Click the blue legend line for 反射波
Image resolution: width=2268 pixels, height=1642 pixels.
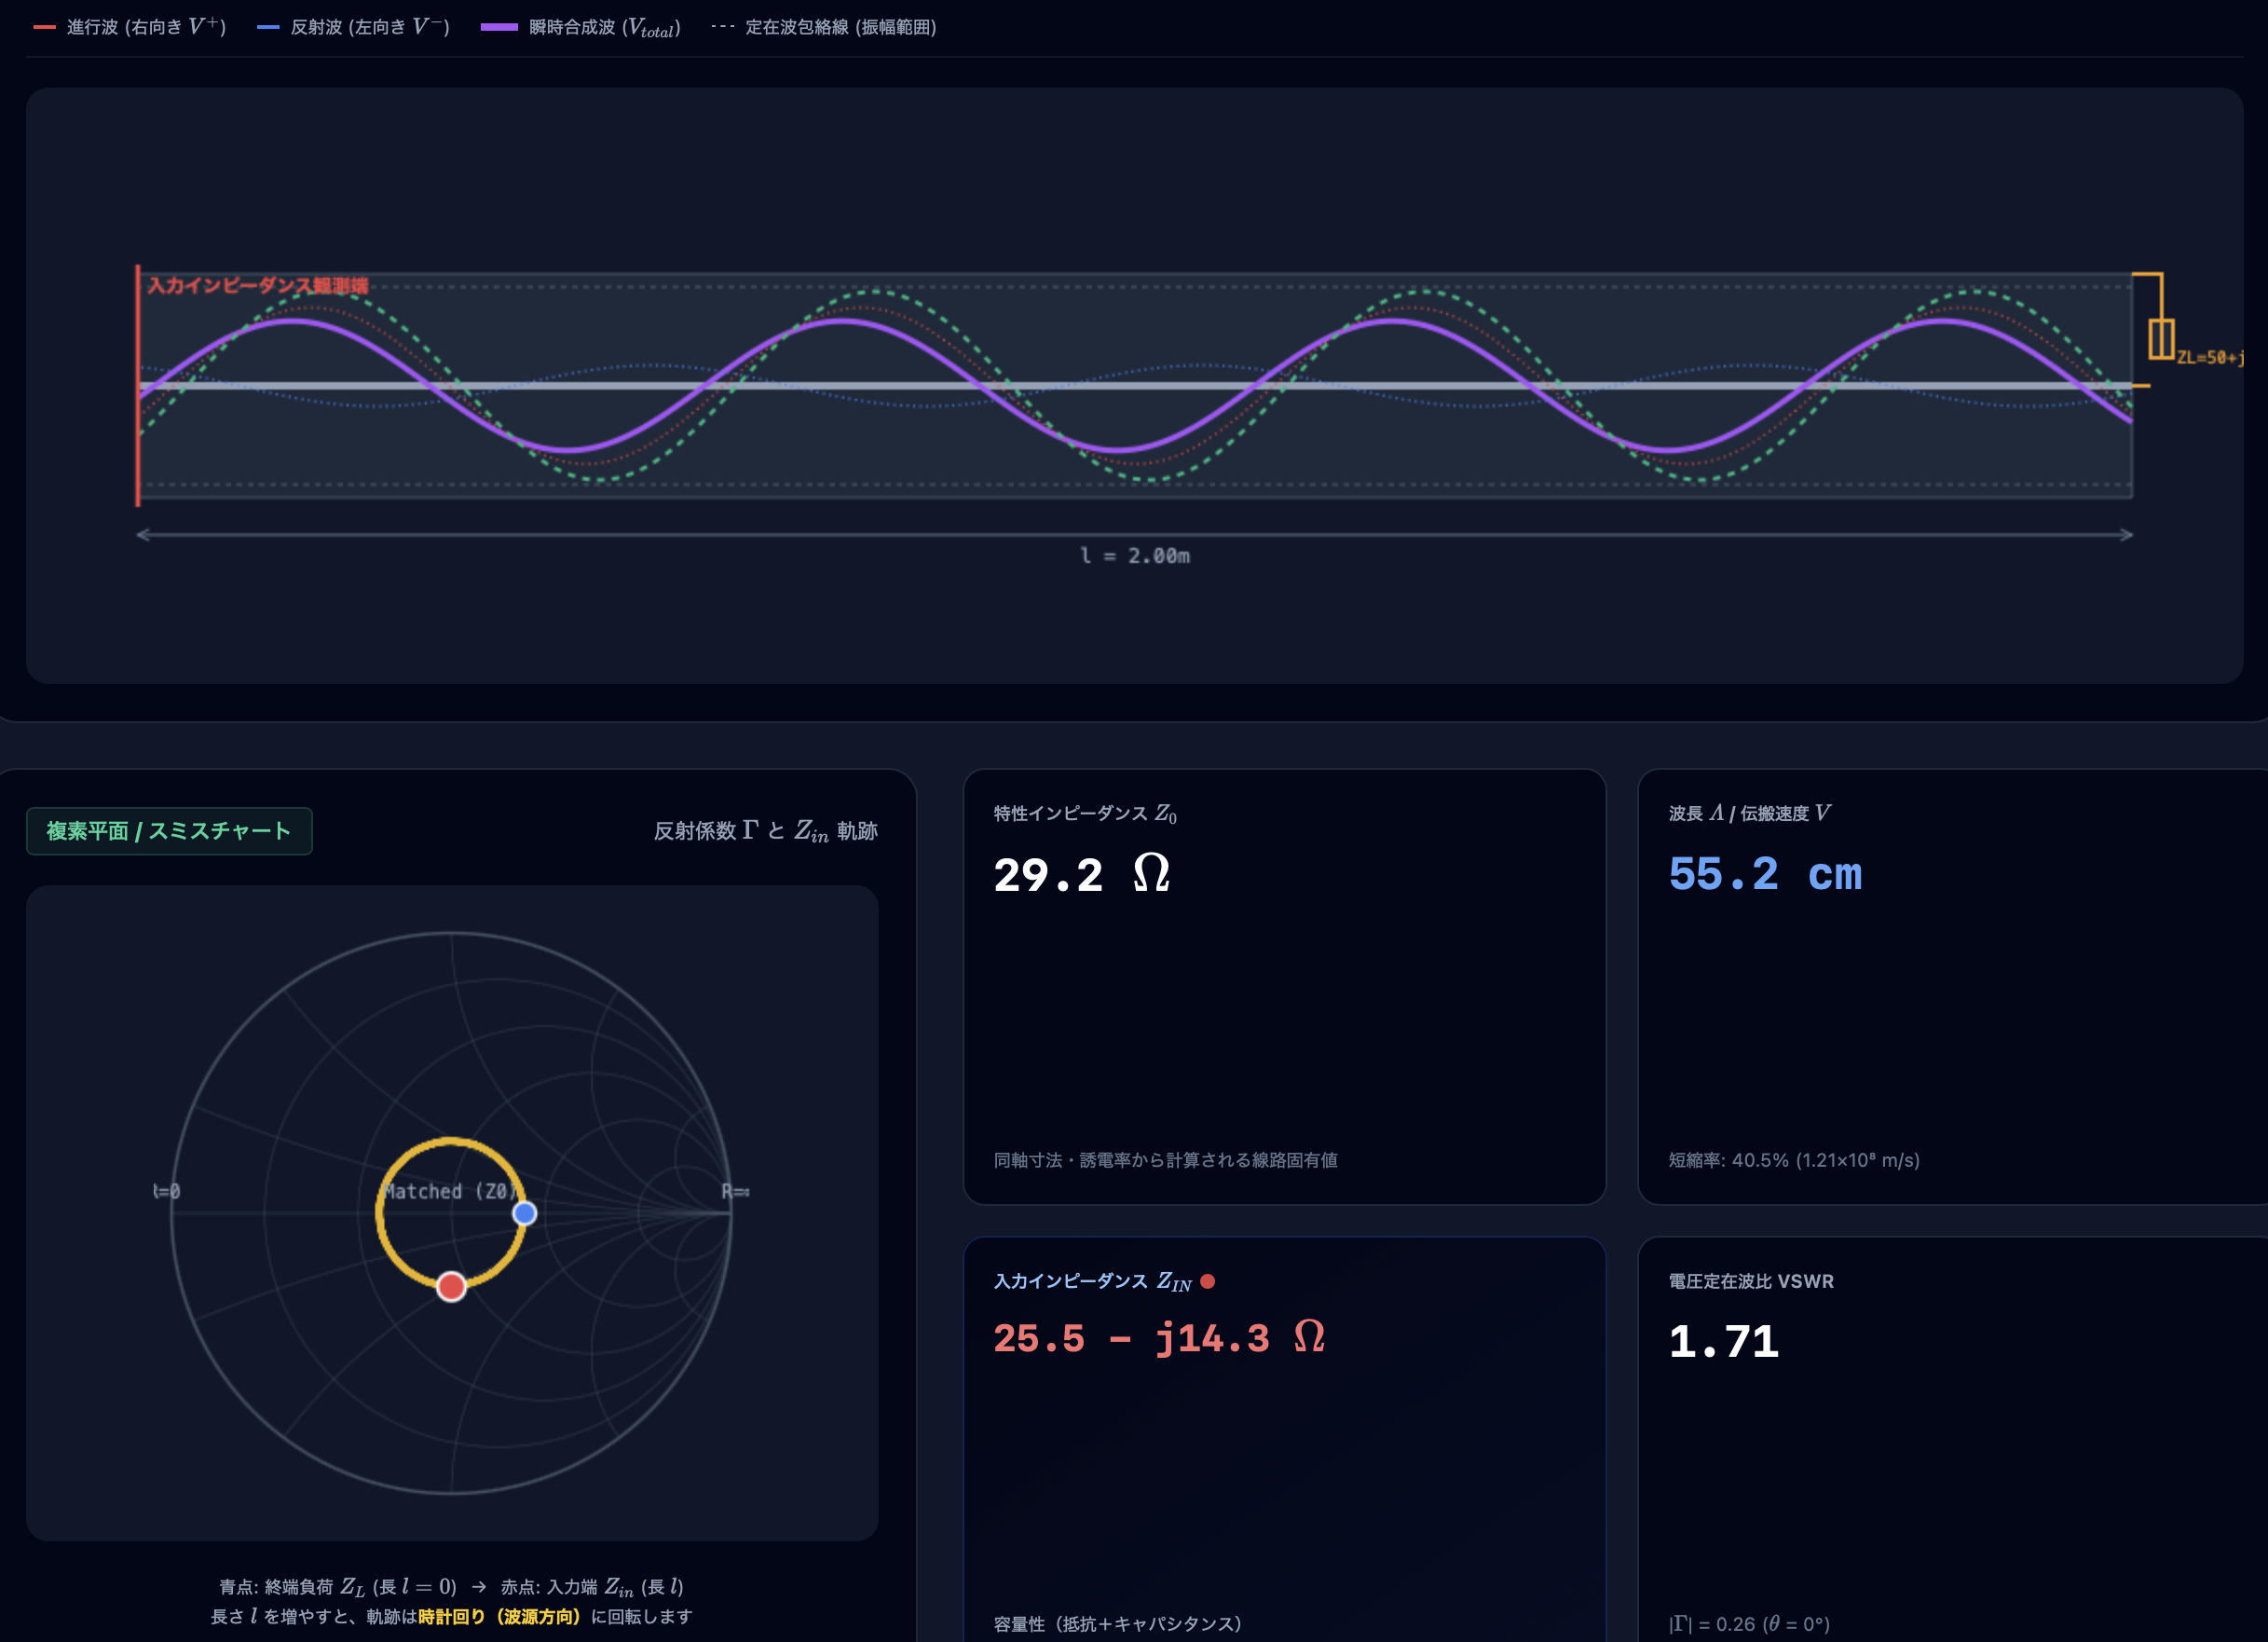click(267, 27)
